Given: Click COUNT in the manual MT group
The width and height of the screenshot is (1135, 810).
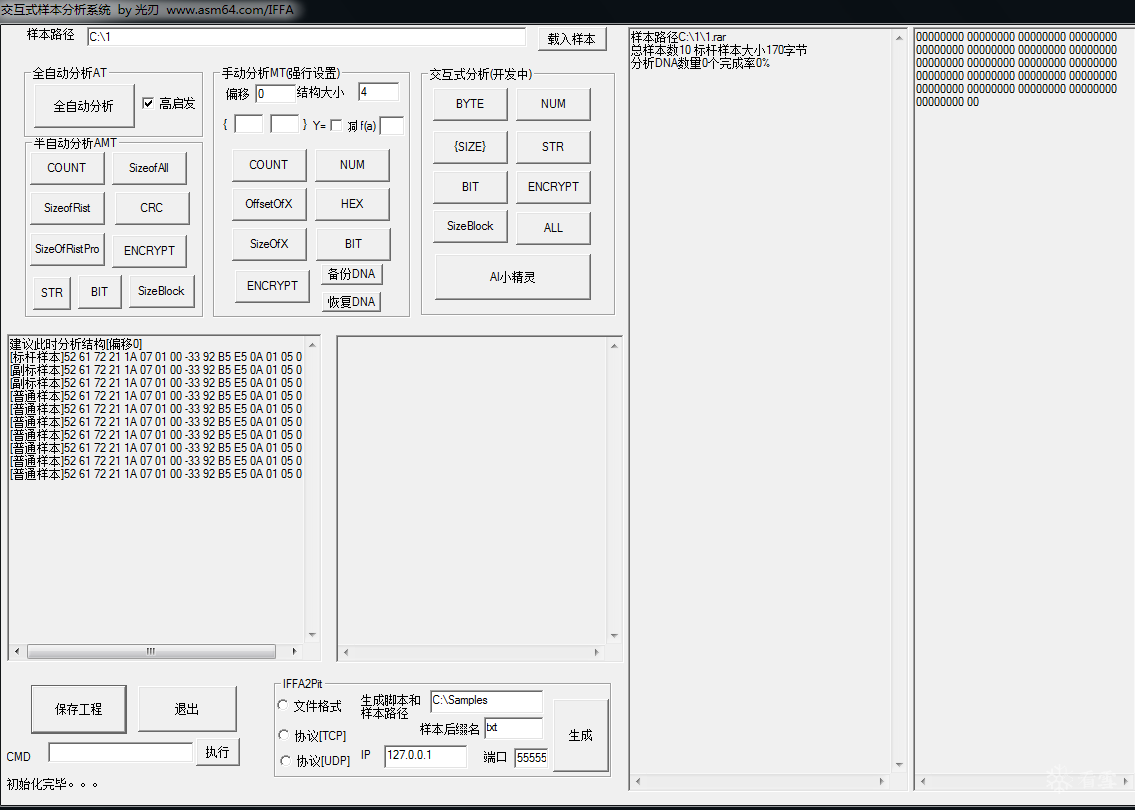Looking at the screenshot, I should pos(269,165).
